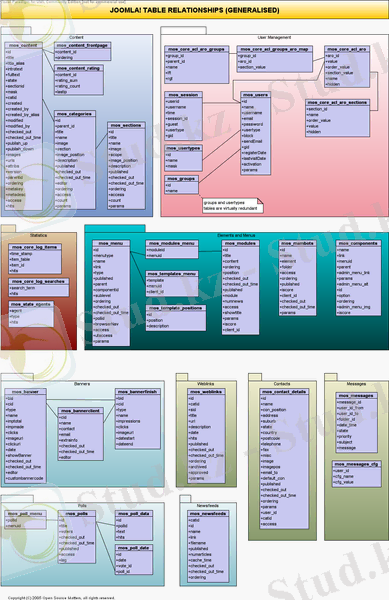The image size is (389, 600).
Task: Select the mos_sections table
Action: (126, 166)
